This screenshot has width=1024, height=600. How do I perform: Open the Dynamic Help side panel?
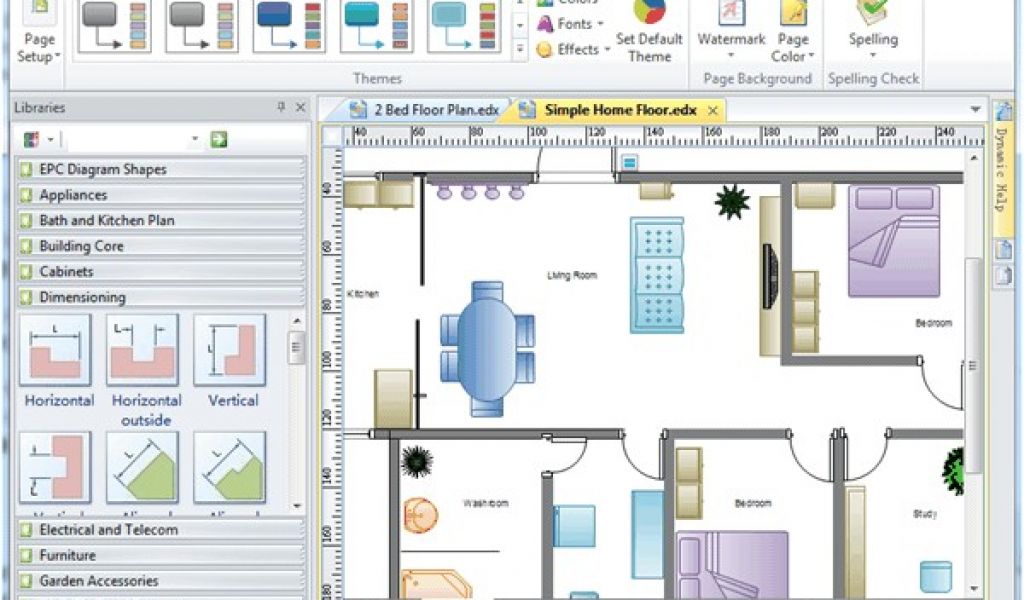point(1002,168)
